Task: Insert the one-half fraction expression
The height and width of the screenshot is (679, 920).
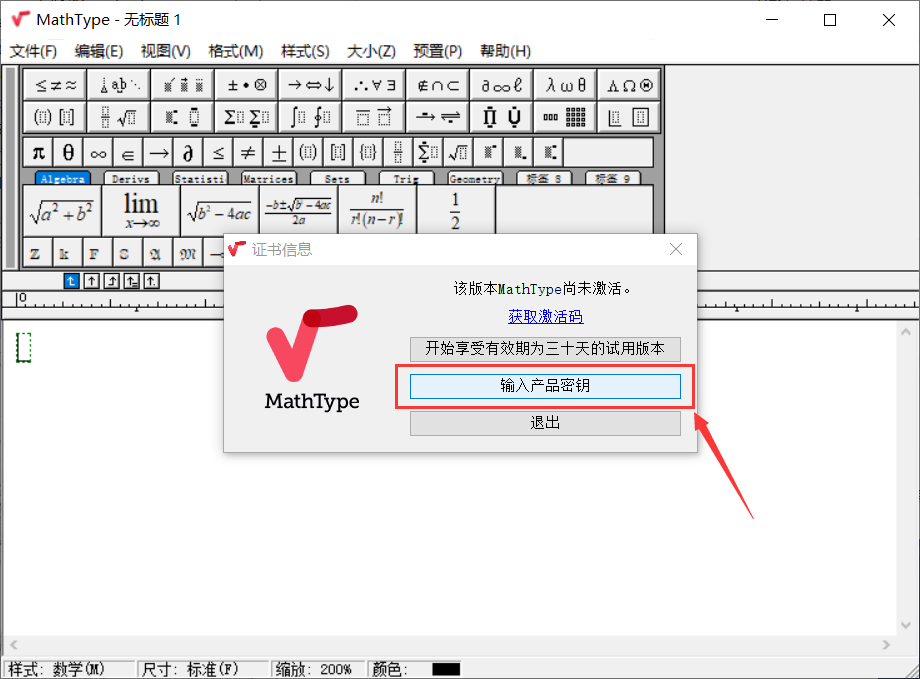Action: coord(455,211)
